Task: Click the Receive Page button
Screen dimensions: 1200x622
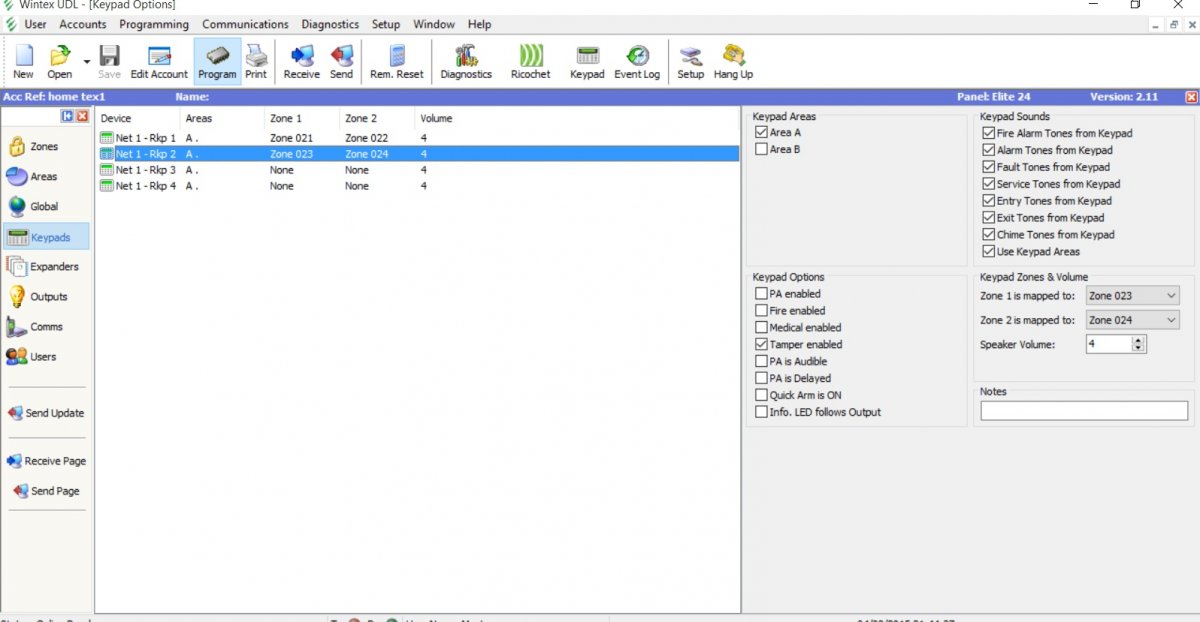Action: click(46, 461)
